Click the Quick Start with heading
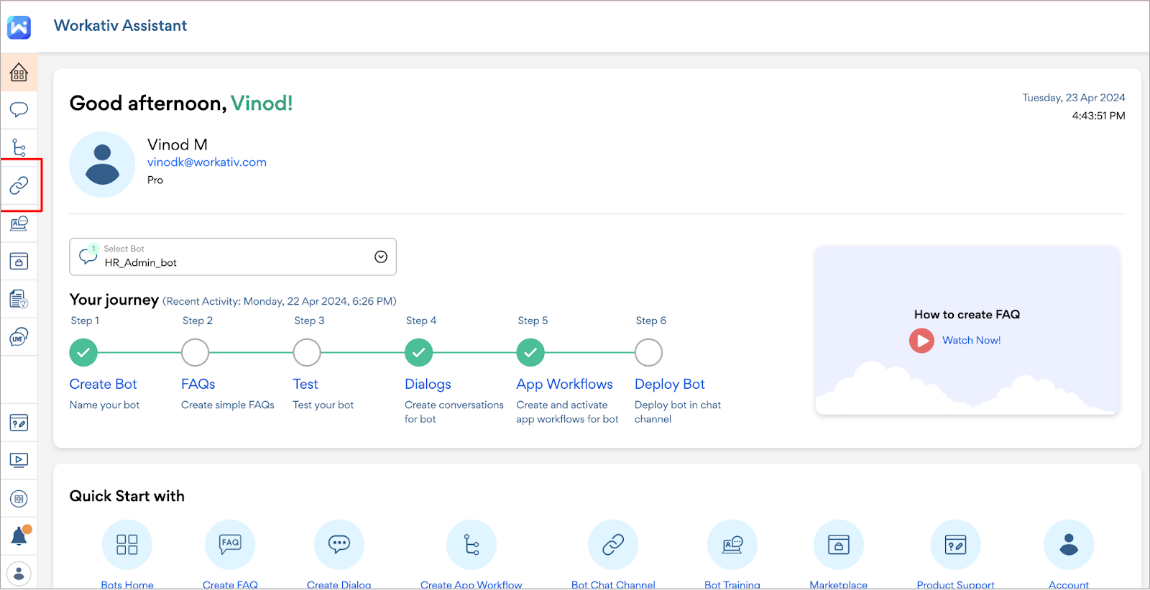Screen dimensions: 1150x590 point(127,496)
